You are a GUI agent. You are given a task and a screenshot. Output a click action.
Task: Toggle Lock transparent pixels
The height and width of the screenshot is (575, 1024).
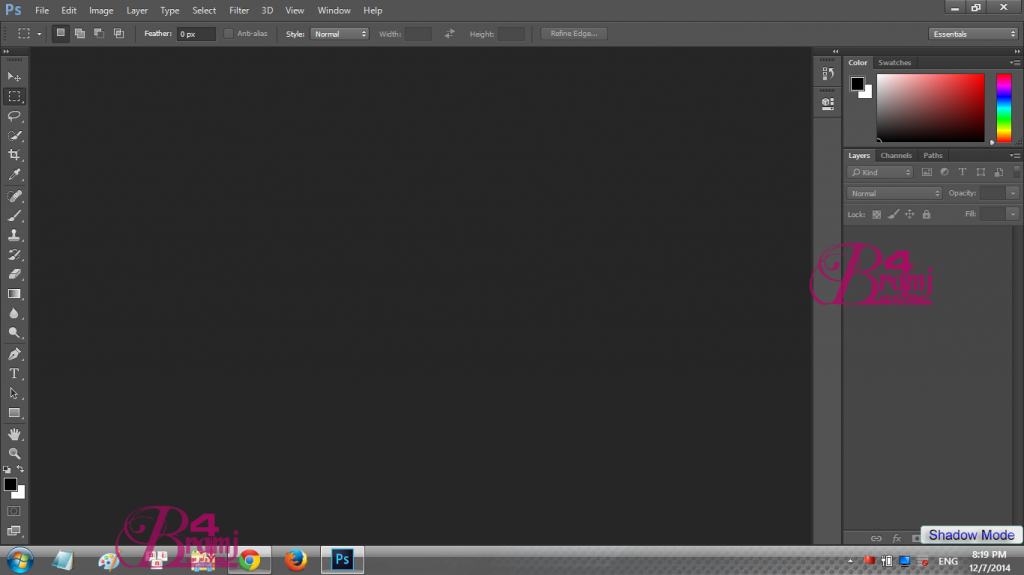[876, 214]
